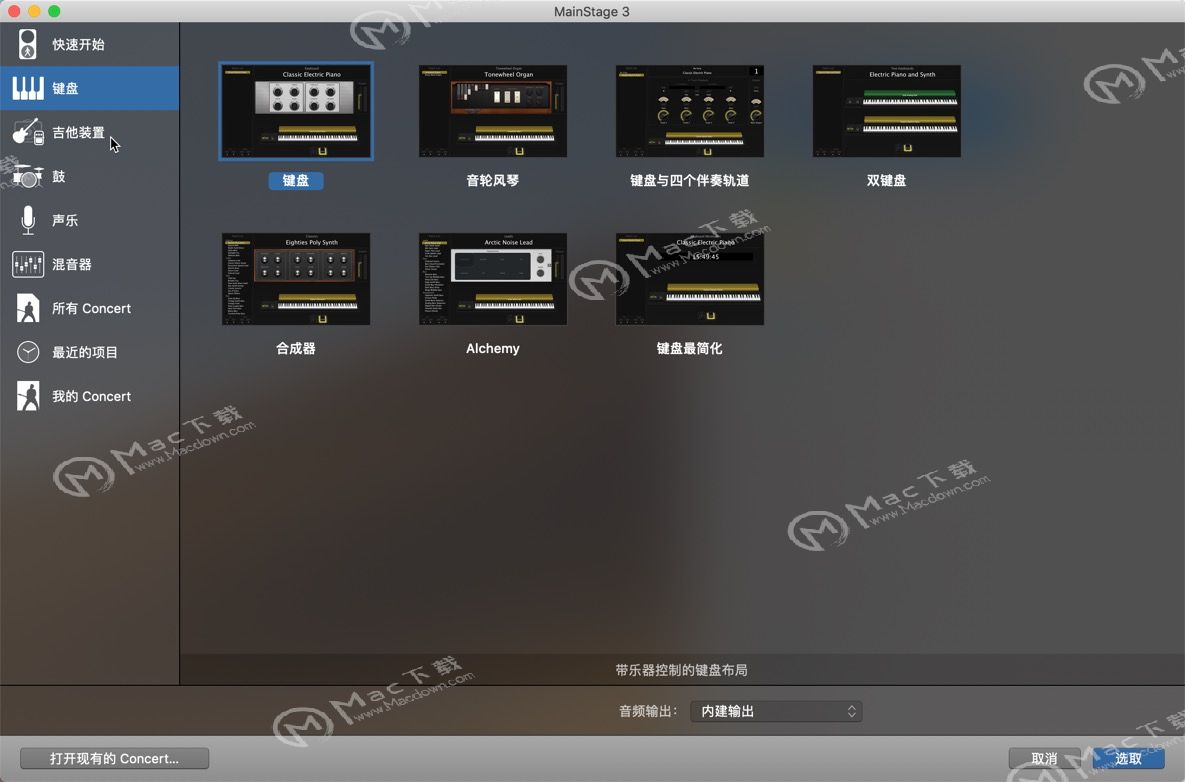Image resolution: width=1185 pixels, height=782 pixels.
Task: Select the minimal keyboard template thumbnail
Action: coord(690,279)
